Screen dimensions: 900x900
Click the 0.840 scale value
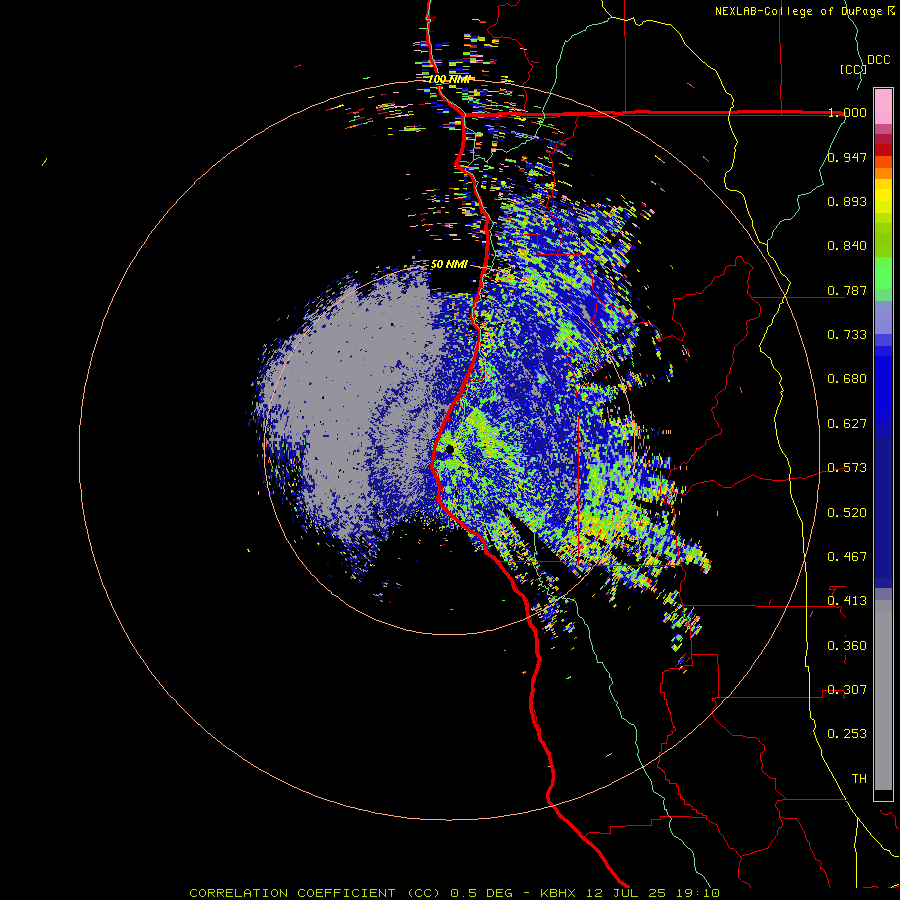pos(847,246)
